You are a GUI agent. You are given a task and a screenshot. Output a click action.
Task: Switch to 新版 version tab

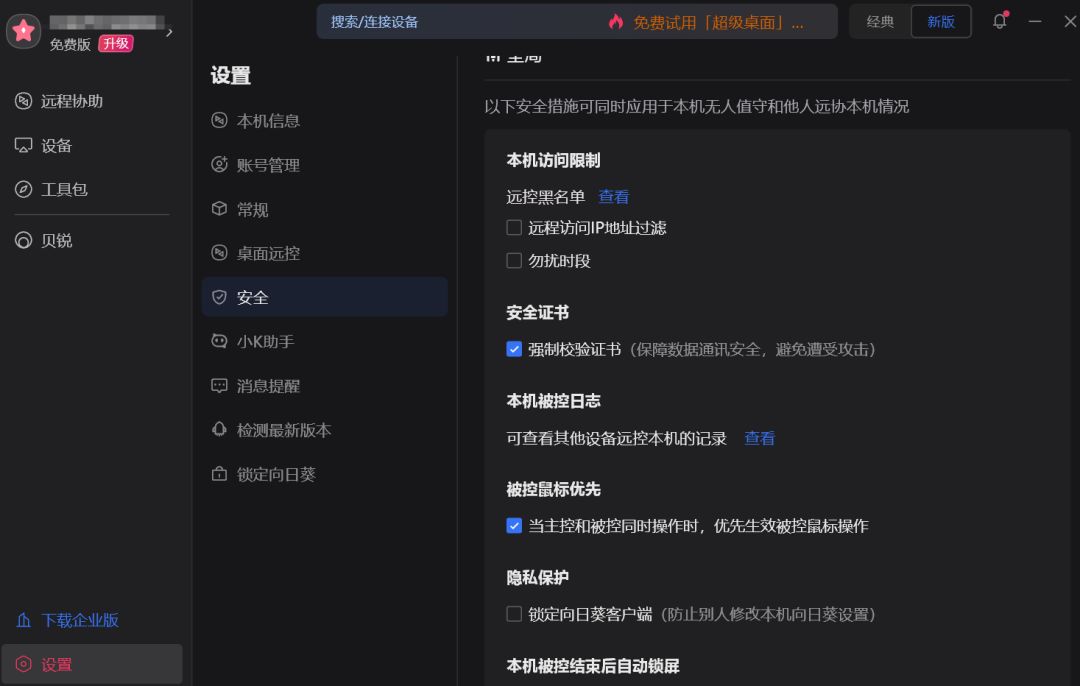(x=941, y=21)
